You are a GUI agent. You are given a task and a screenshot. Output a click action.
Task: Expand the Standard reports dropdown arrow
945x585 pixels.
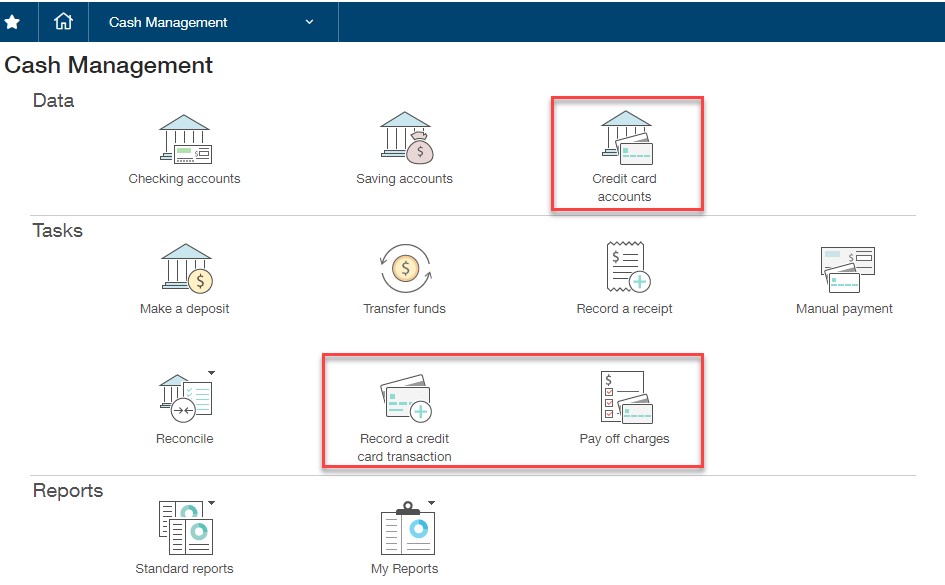coord(211,503)
